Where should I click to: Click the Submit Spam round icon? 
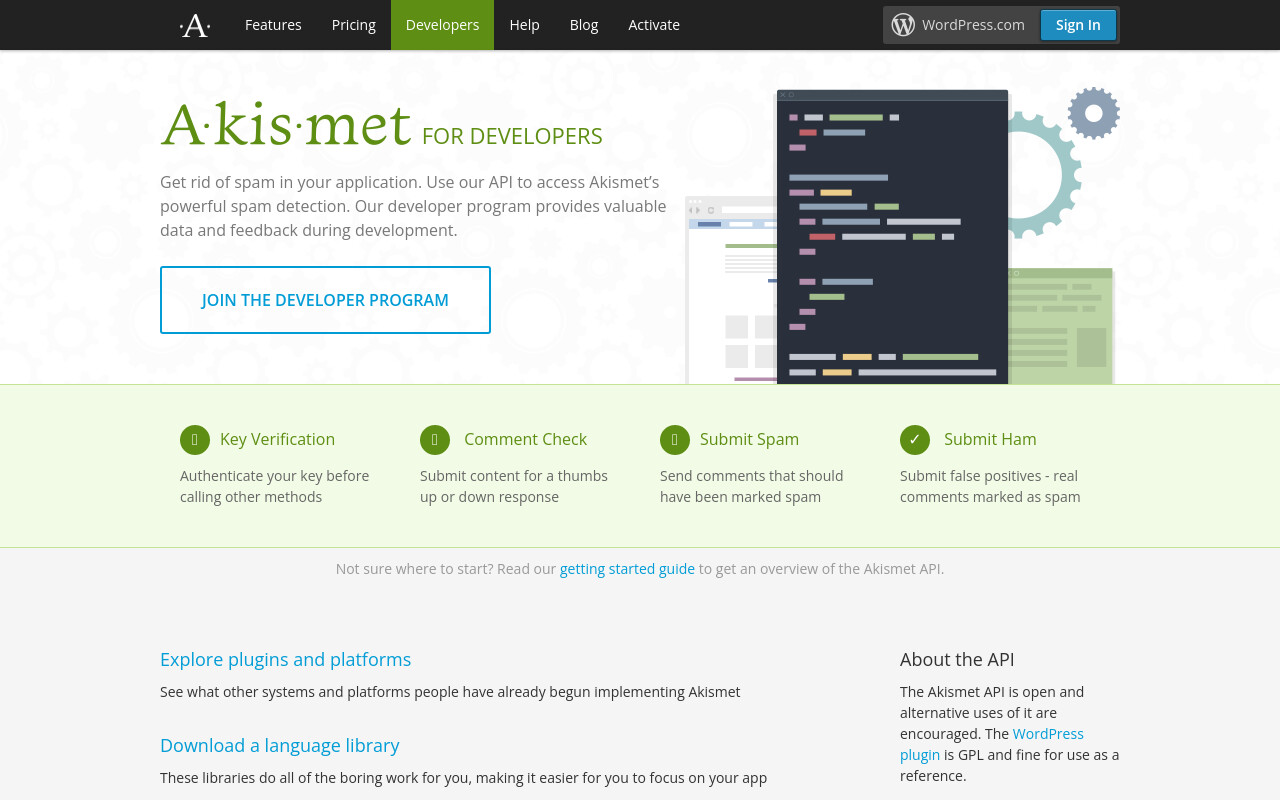click(675, 440)
